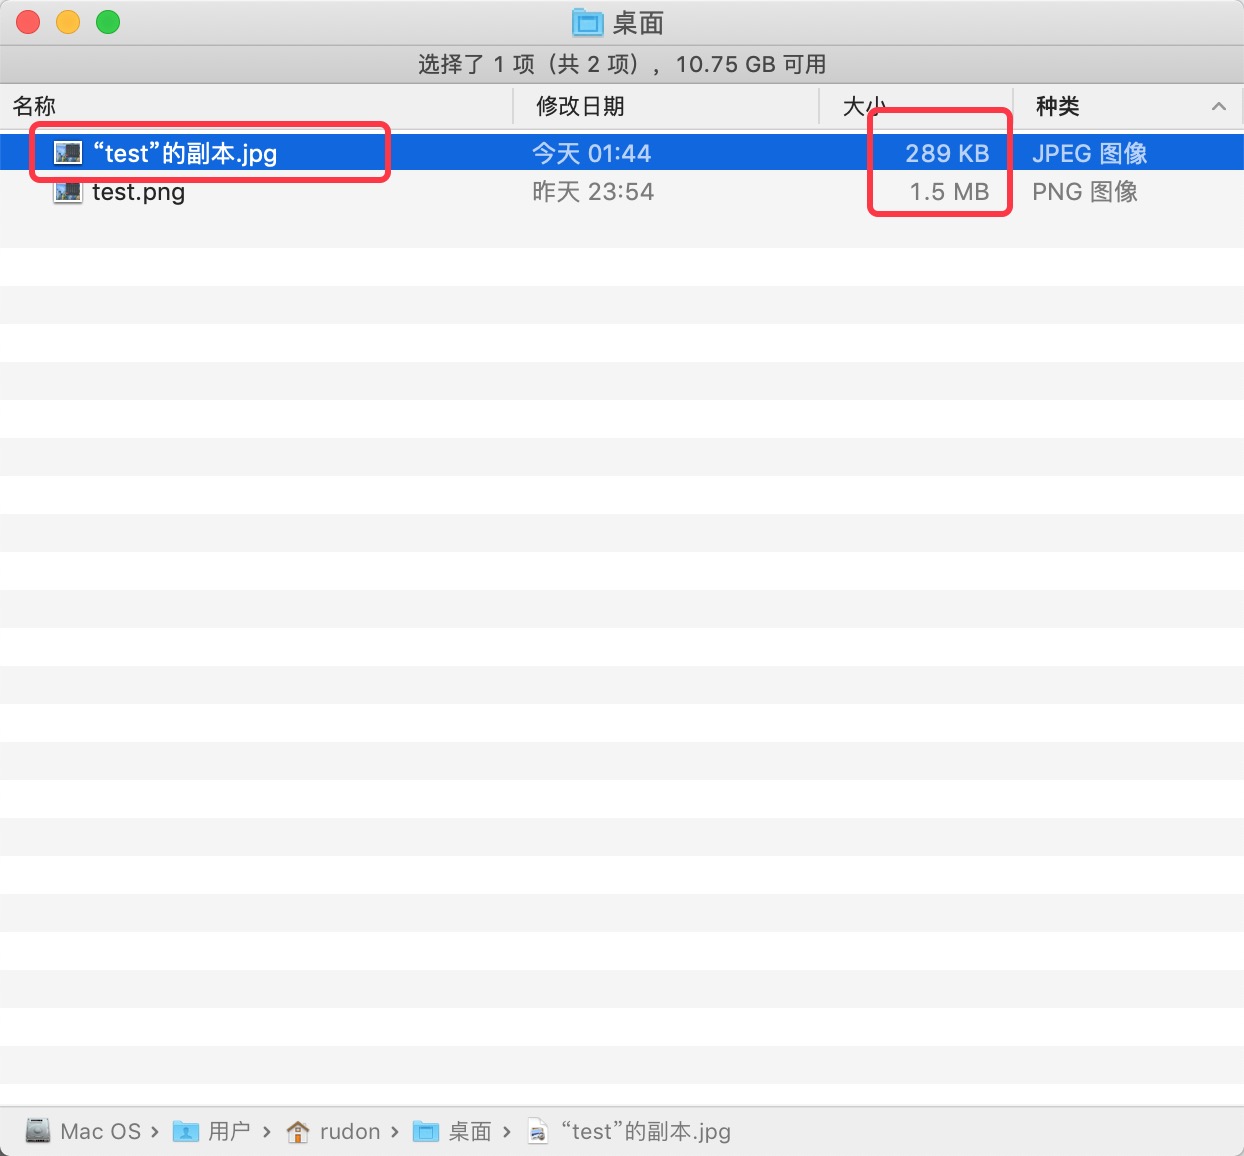The image size is (1244, 1156).
Task: Click the rudon home icon in path bar
Action: [x=297, y=1131]
